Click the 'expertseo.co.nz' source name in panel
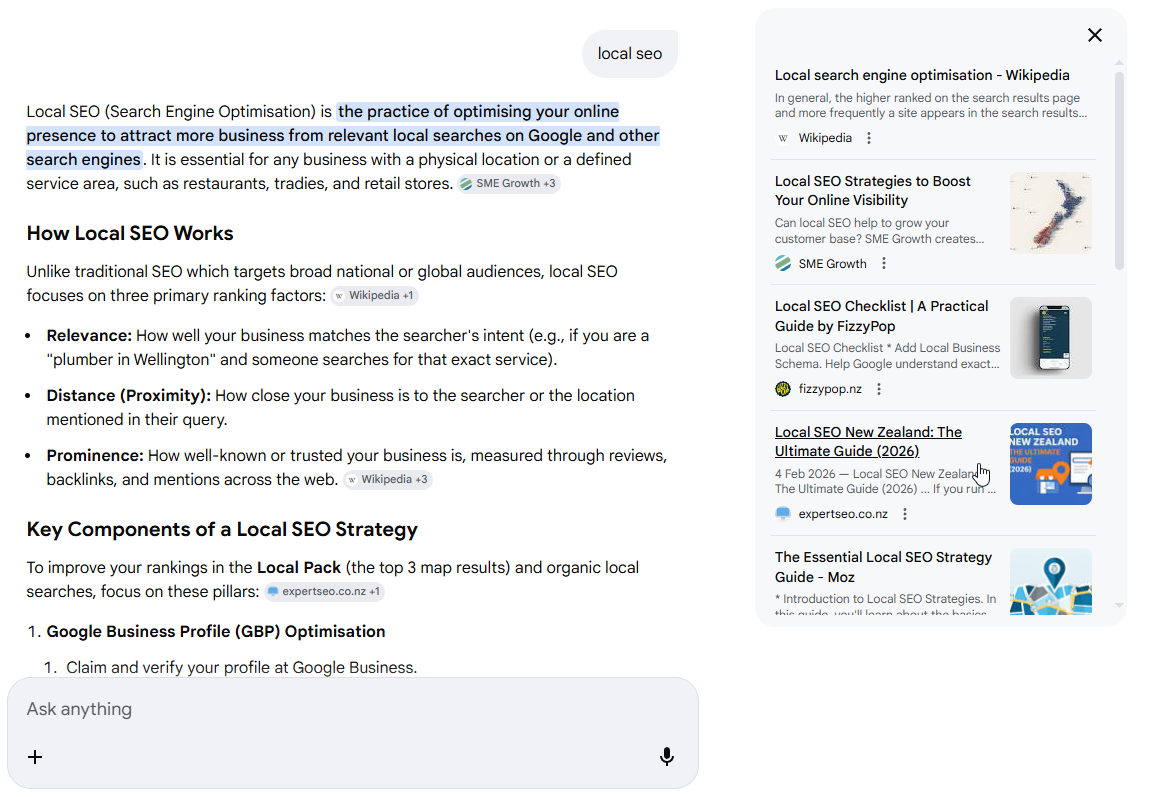 [843, 514]
